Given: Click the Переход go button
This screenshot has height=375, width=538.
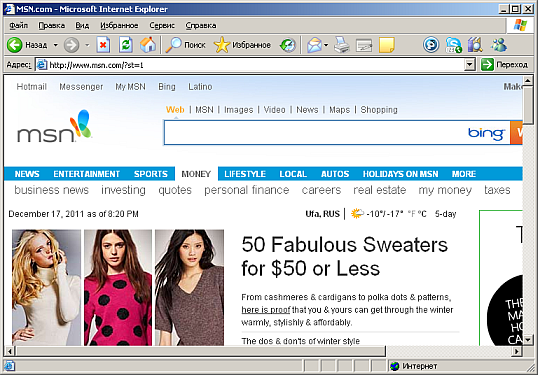Looking at the screenshot, I should (504, 65).
